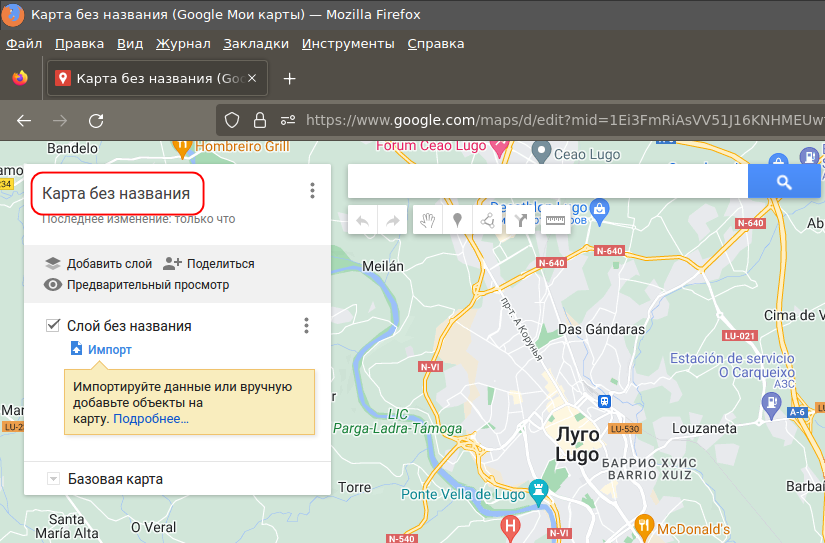Expand the 'Базовая карта' dropdown arrow
Screen dimensions: 825x543
pos(53,479)
